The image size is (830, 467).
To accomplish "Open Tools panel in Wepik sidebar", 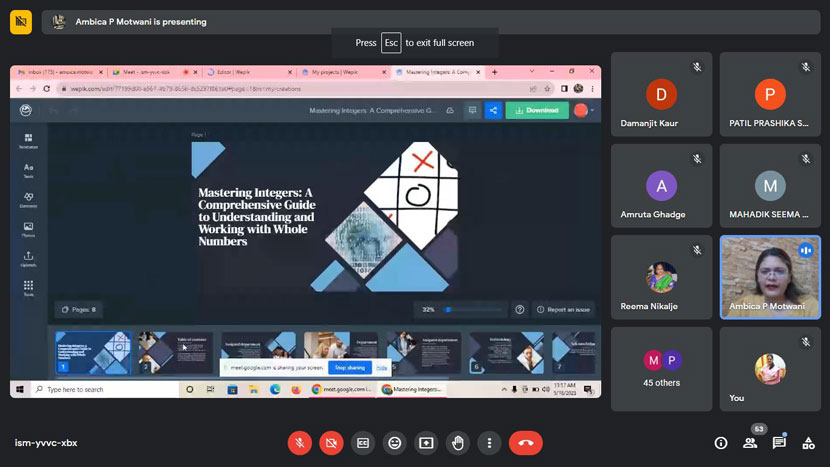I will tap(29, 289).
